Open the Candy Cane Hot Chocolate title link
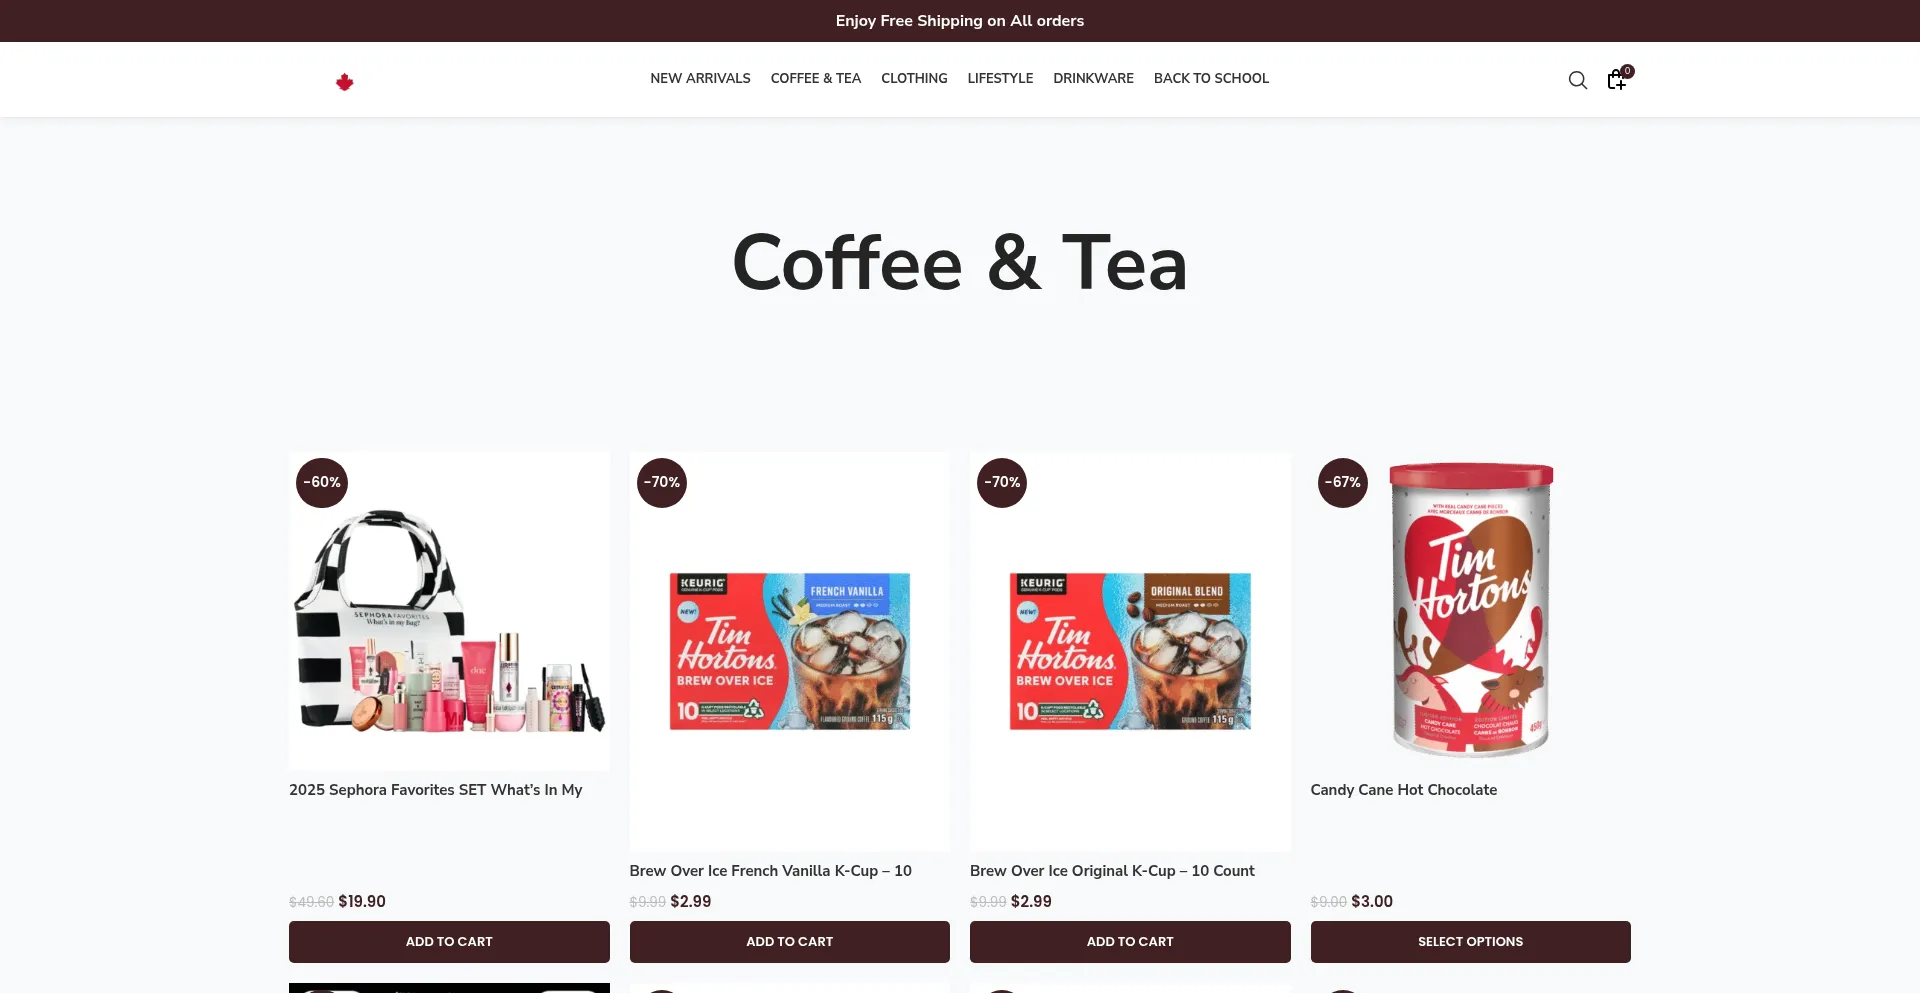This screenshot has width=1920, height=993. (1404, 790)
